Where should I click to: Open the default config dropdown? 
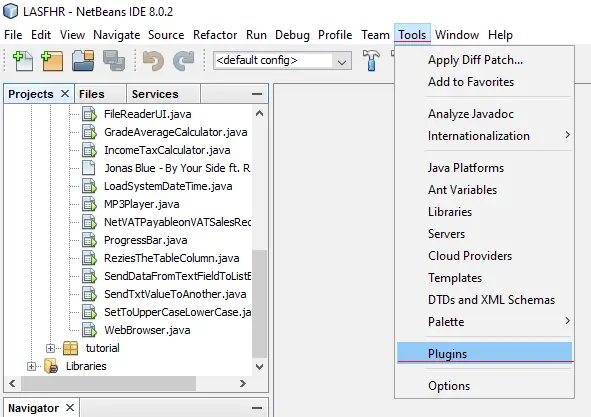click(342, 61)
